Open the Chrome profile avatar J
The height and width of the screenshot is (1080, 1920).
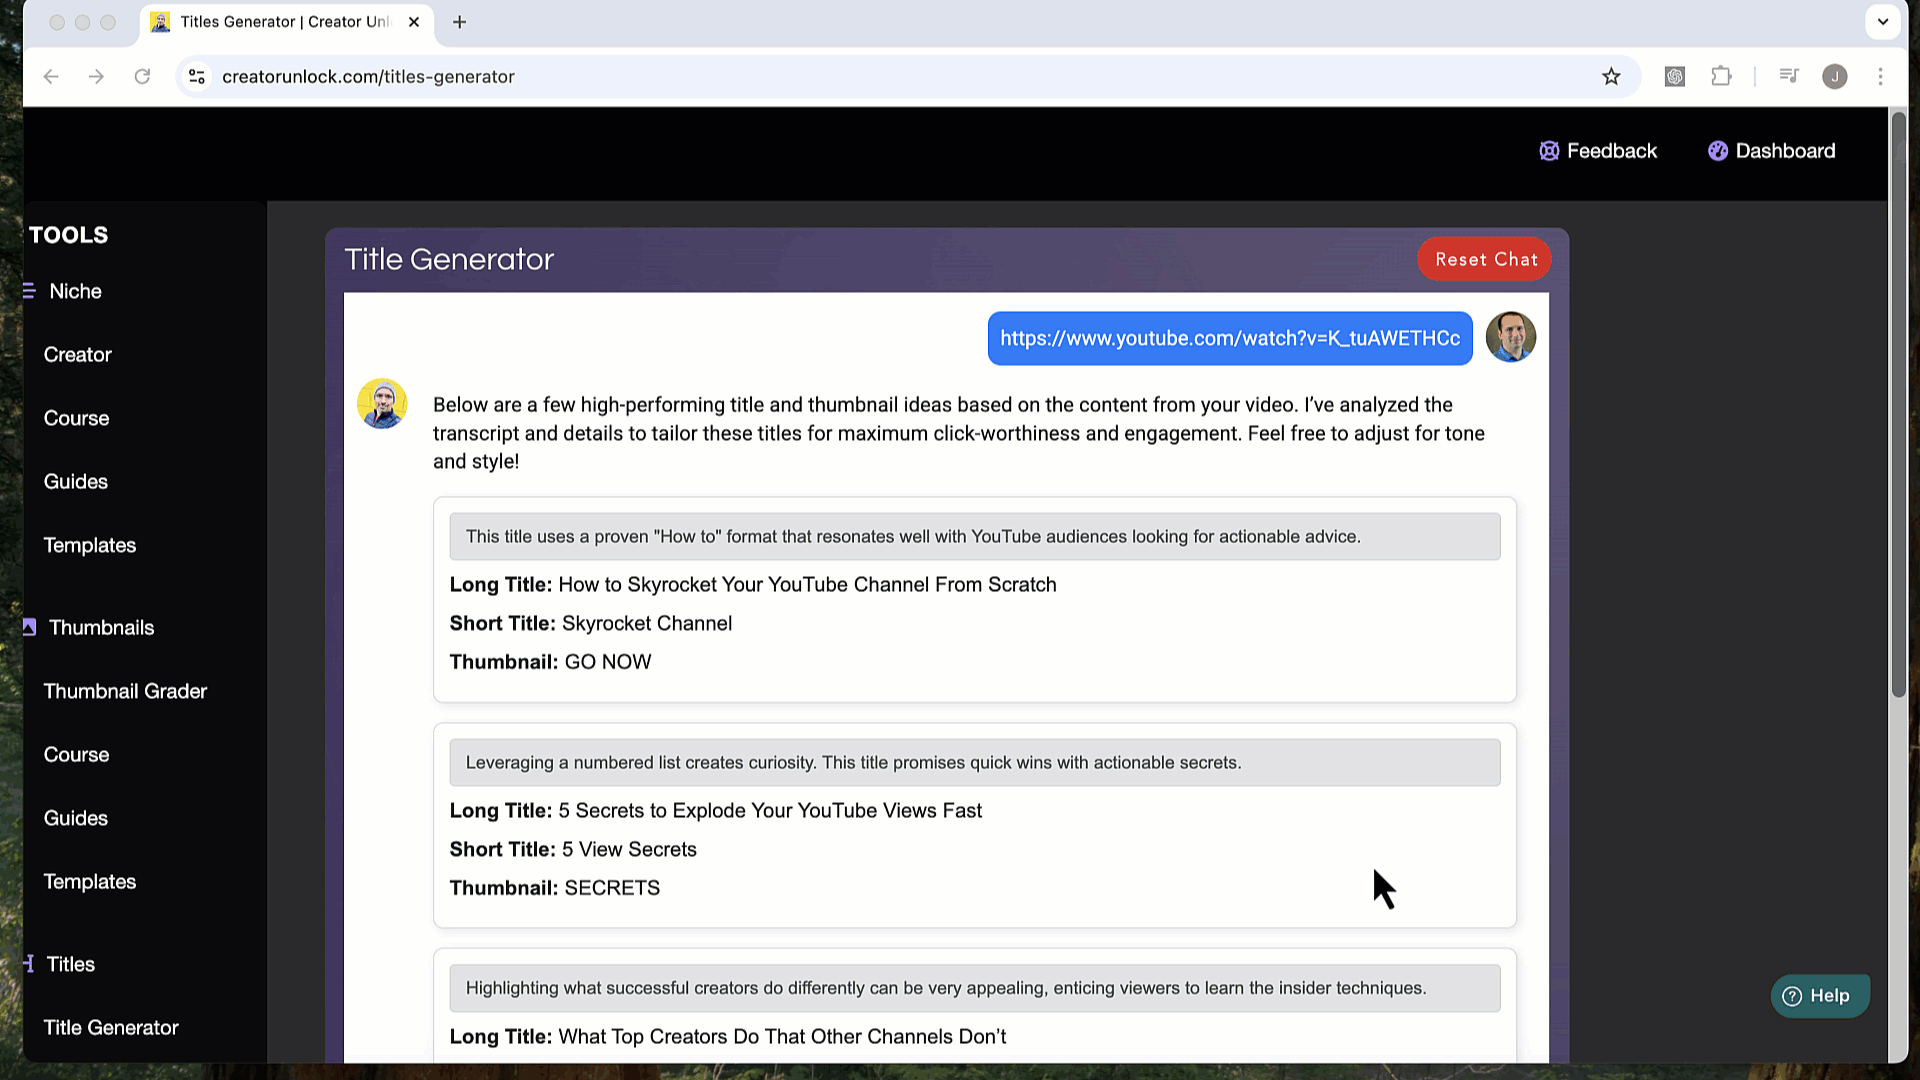point(1835,77)
